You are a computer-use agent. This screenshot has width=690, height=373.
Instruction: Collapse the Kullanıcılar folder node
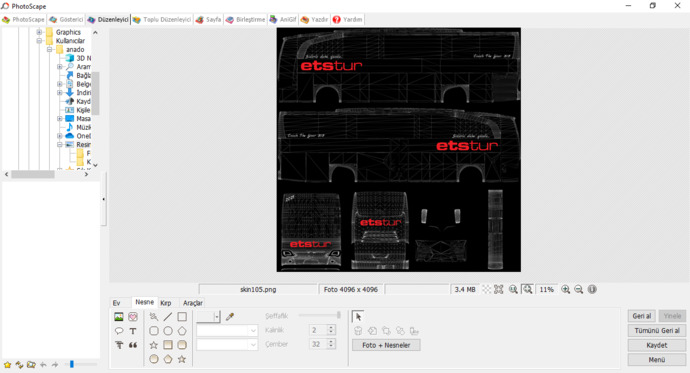pos(39,40)
